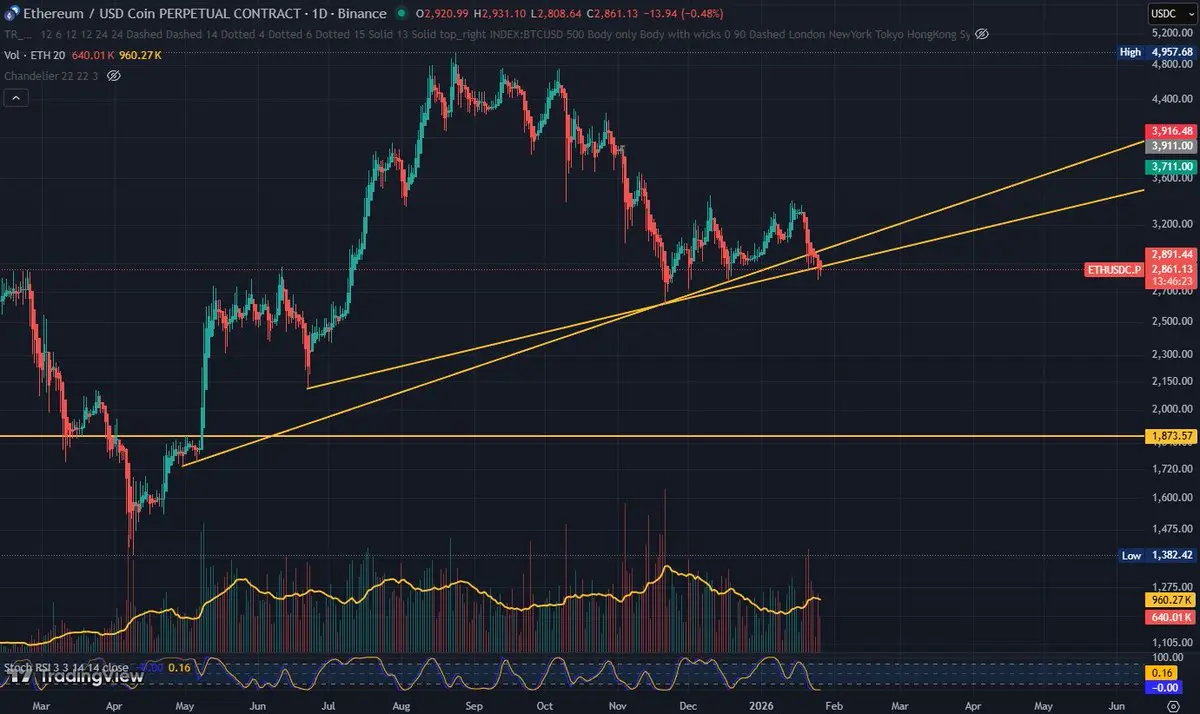Select the Stoch RSI 3 3 14 14 close legend
The height and width of the screenshot is (714, 1200).
[x=66, y=666]
